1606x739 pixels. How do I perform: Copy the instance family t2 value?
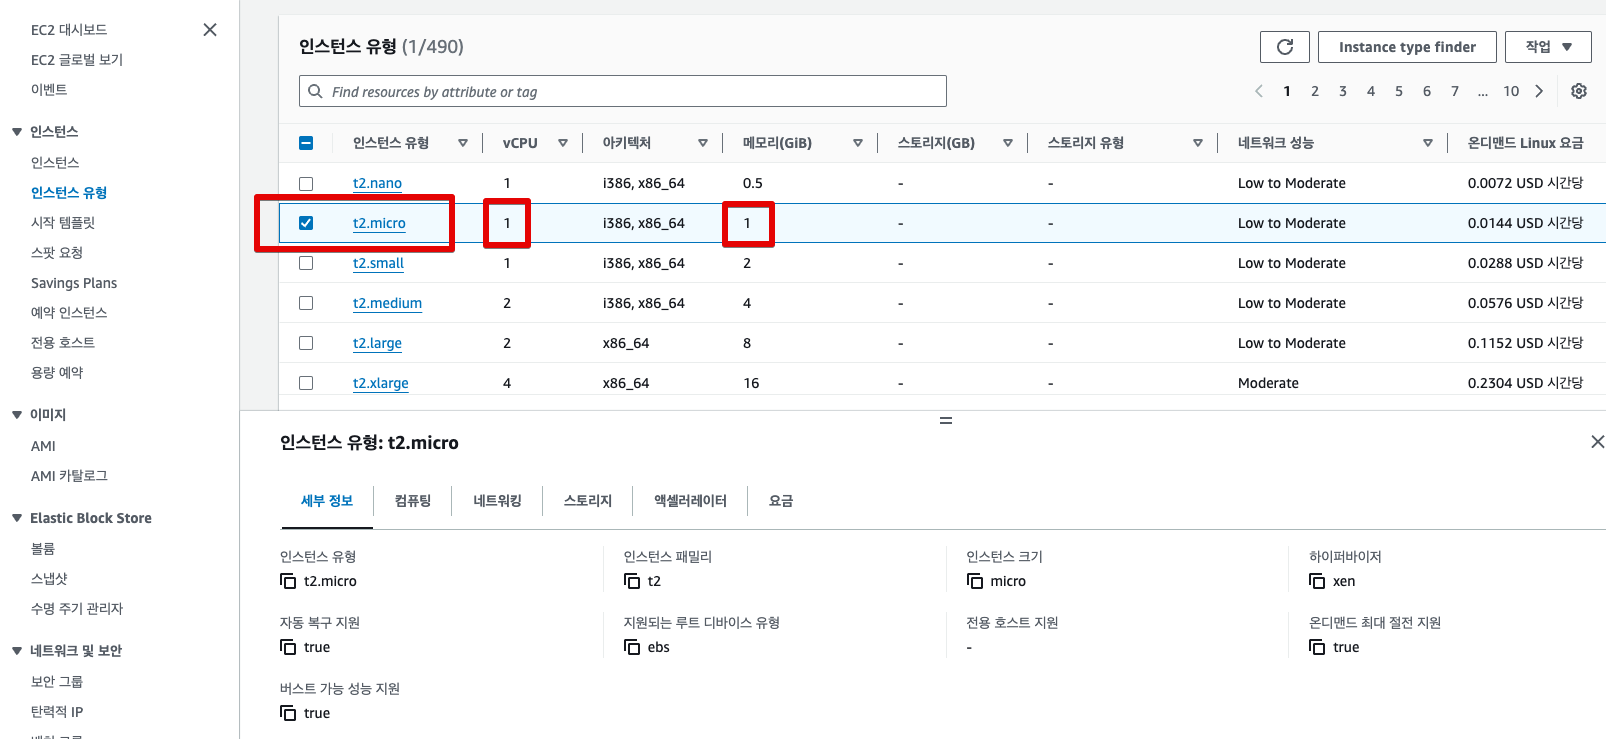632,581
